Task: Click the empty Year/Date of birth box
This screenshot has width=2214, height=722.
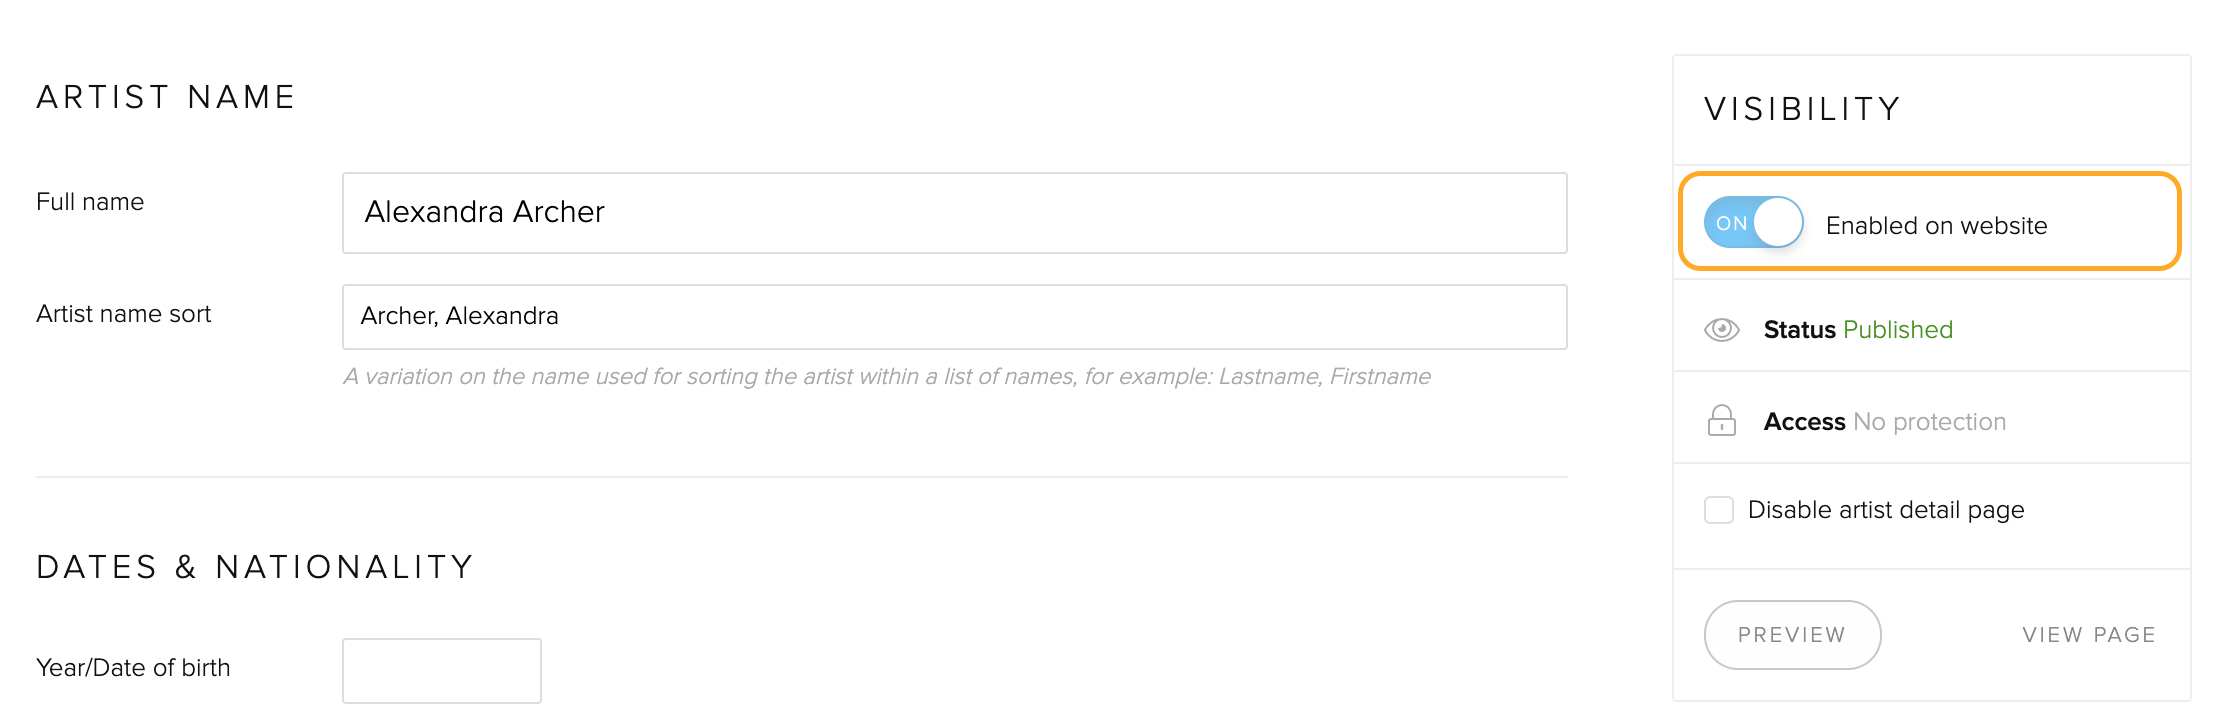Action: [x=441, y=671]
